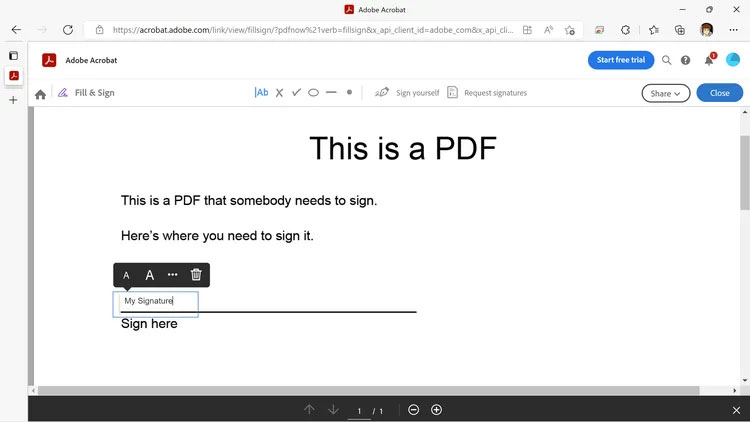Go to Acrobat home icon

pyautogui.click(x=40, y=94)
